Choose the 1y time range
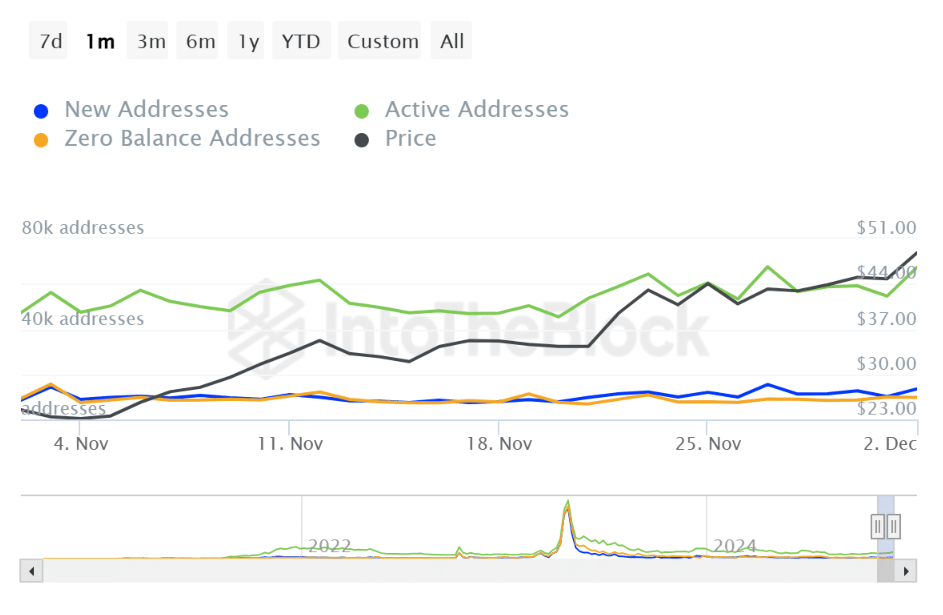Image resolution: width=943 pixels, height=615 pixels. tap(246, 41)
